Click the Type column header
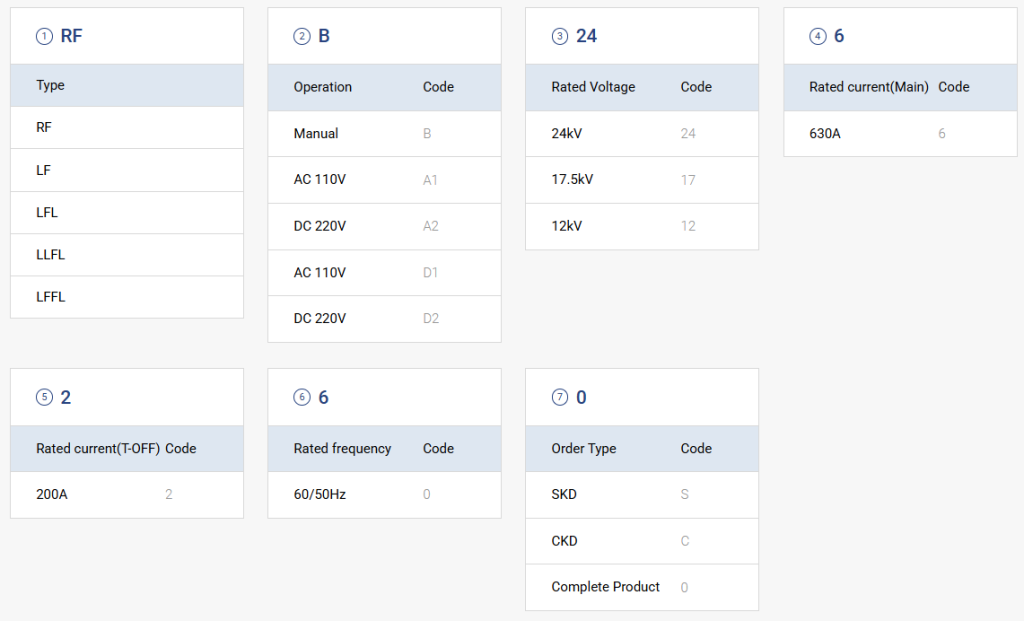The height and width of the screenshot is (621, 1024). click(x=50, y=86)
